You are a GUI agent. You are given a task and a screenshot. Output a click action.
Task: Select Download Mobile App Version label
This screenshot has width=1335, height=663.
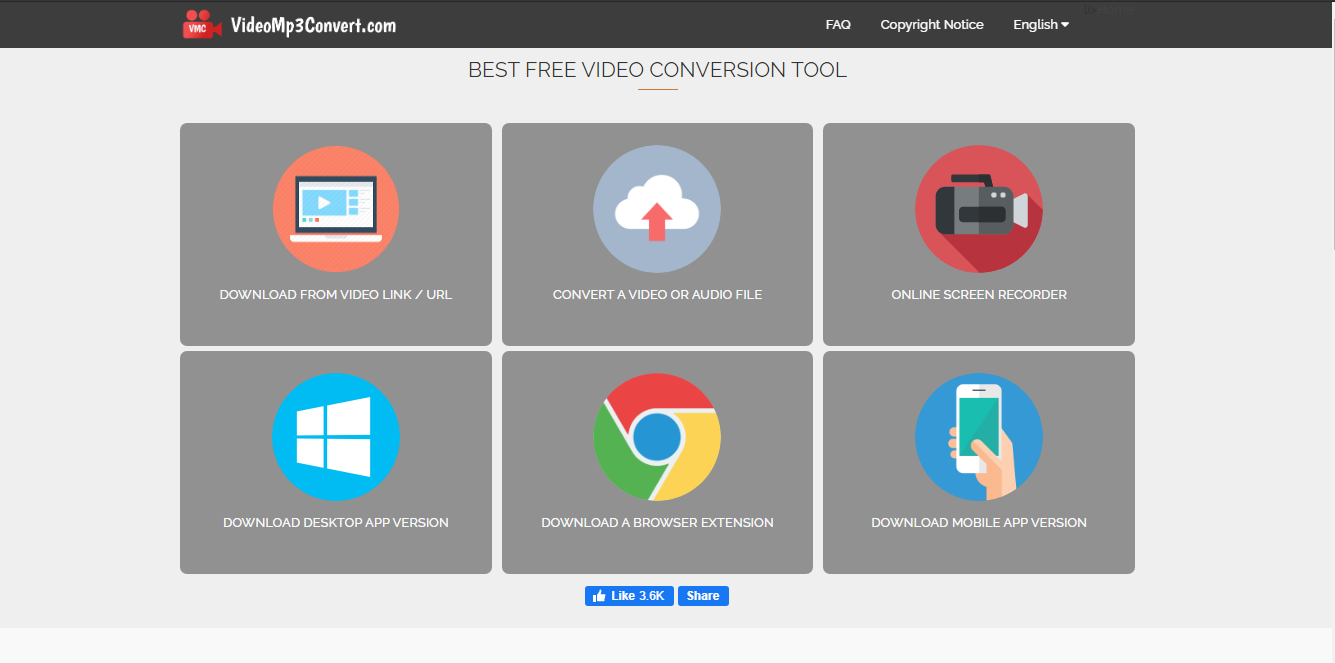979,523
